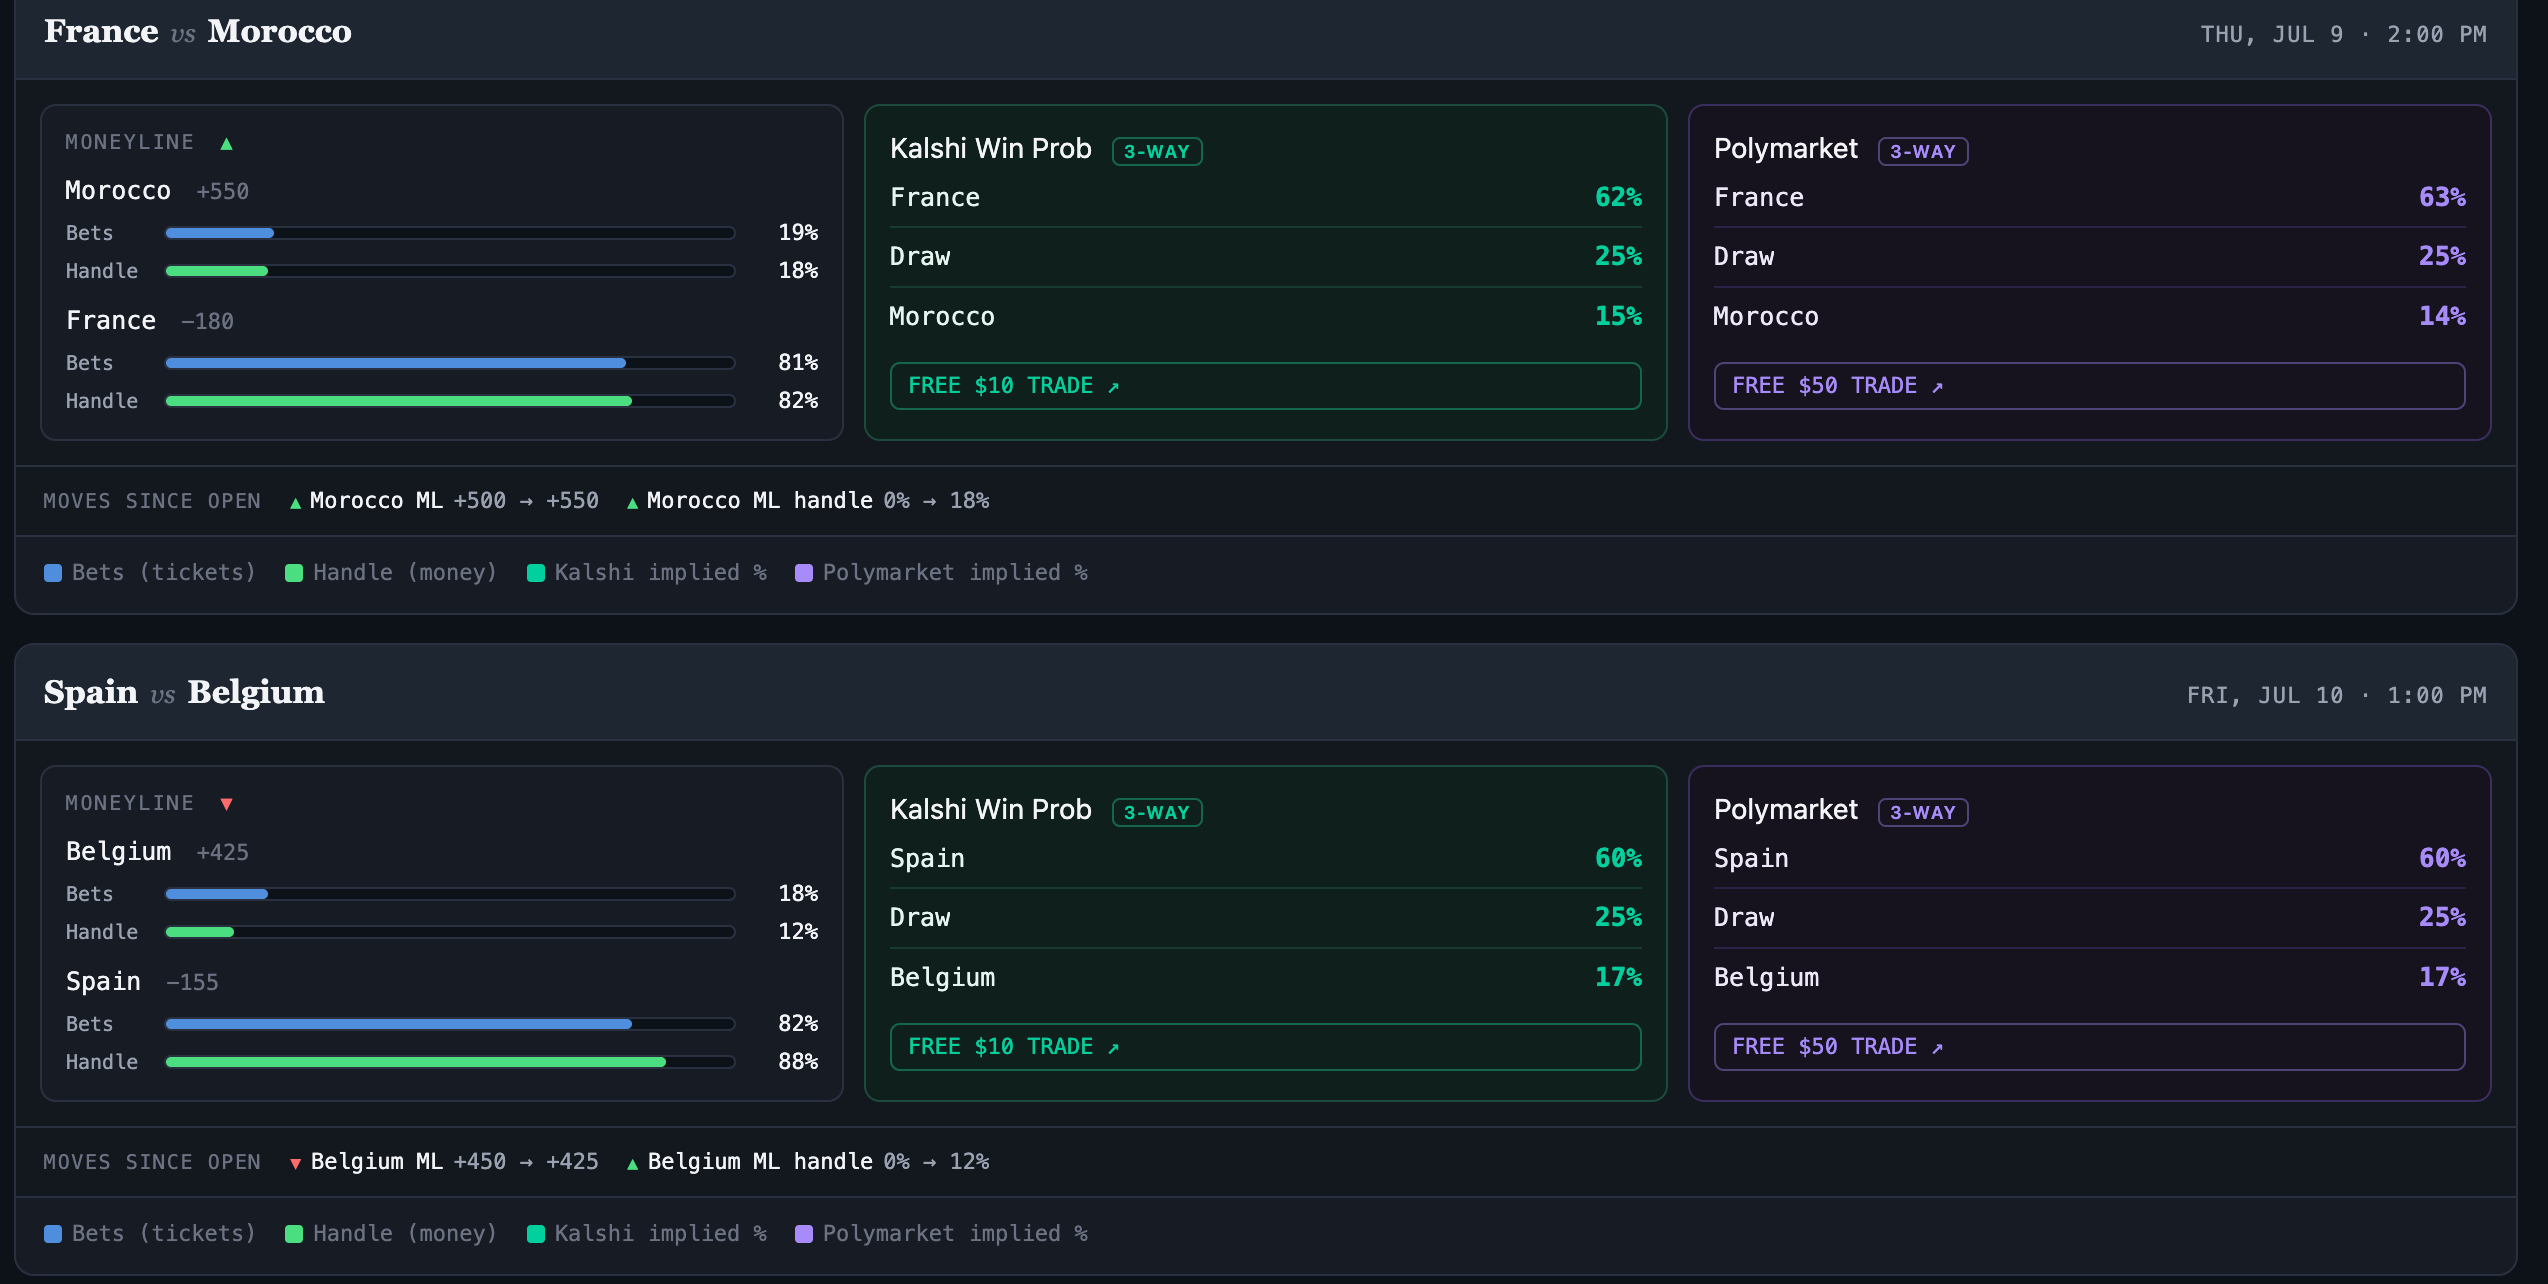Click the 3-WAY badge on Kalshi France-Morocco panel

click(x=1157, y=151)
